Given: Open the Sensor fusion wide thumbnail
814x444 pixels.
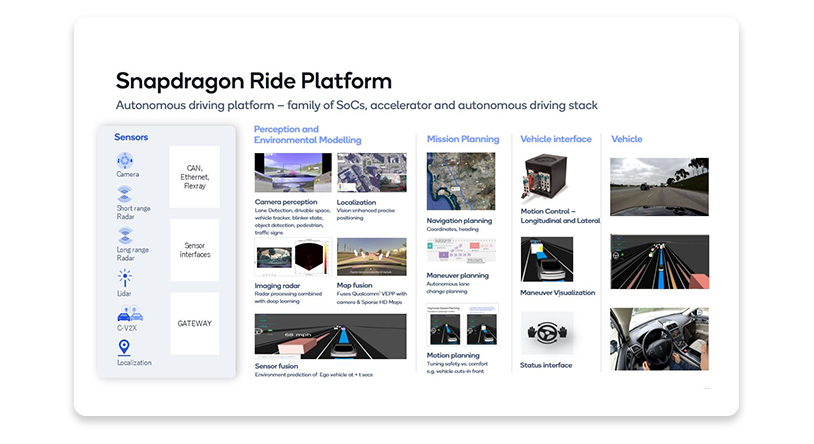Looking at the screenshot, I should 331,337.
